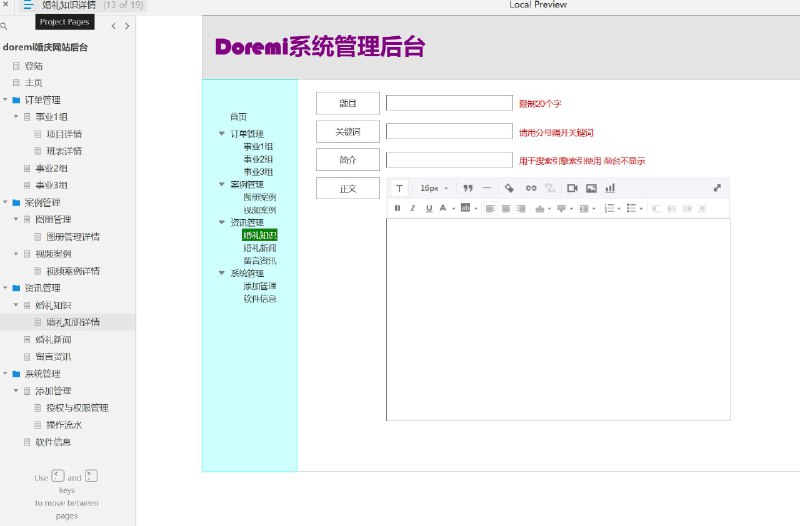
Task: Align text right in the editor
Action: 521,208
